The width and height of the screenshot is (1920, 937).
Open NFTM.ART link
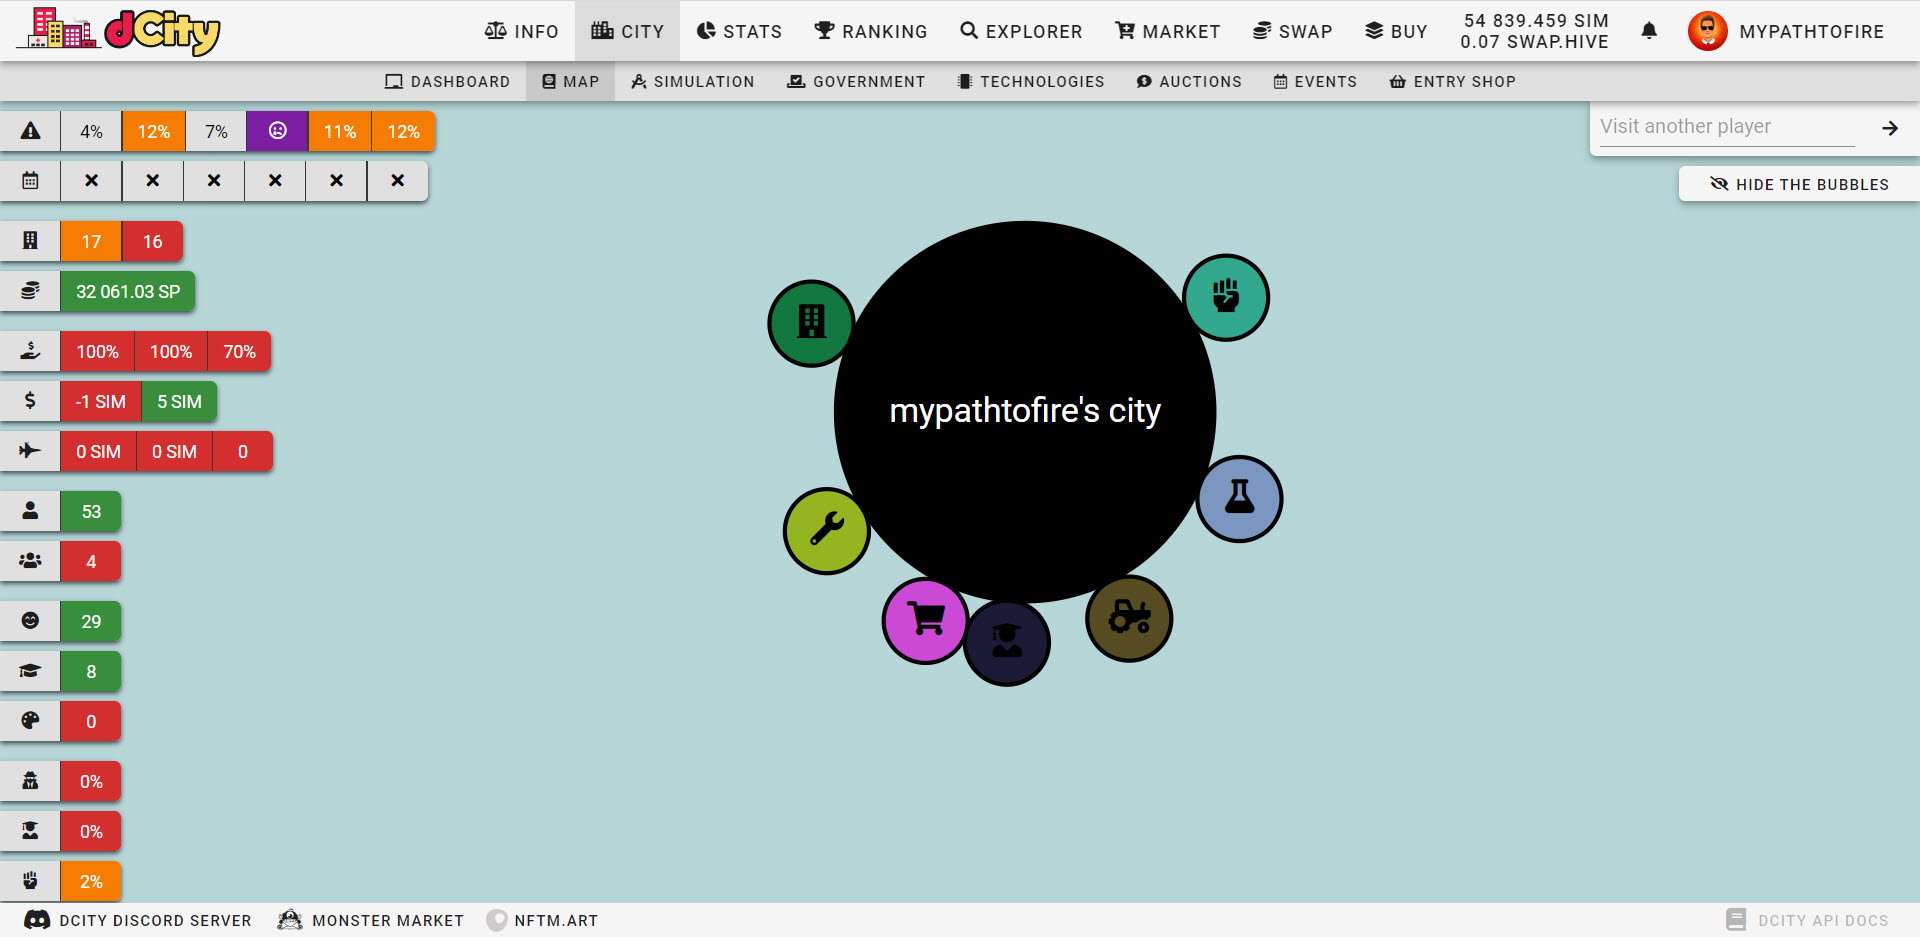[x=542, y=920]
